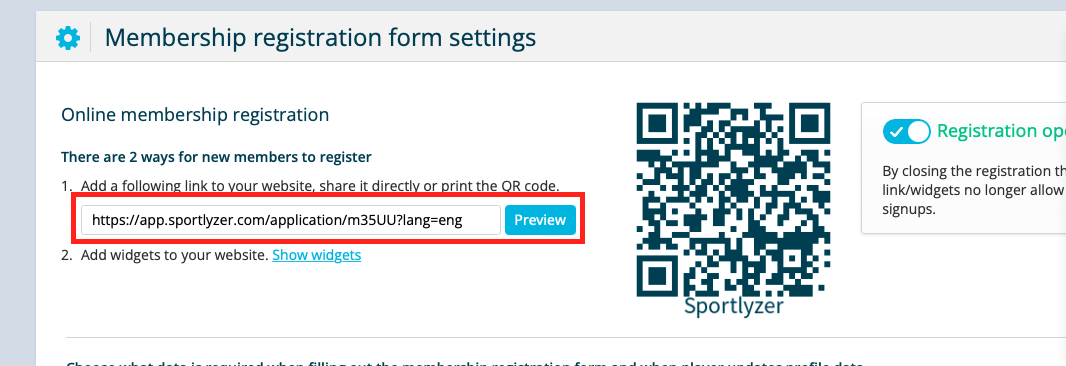Select the registration URL input field
Viewport: 1066px width, 366px height.
(x=291, y=220)
